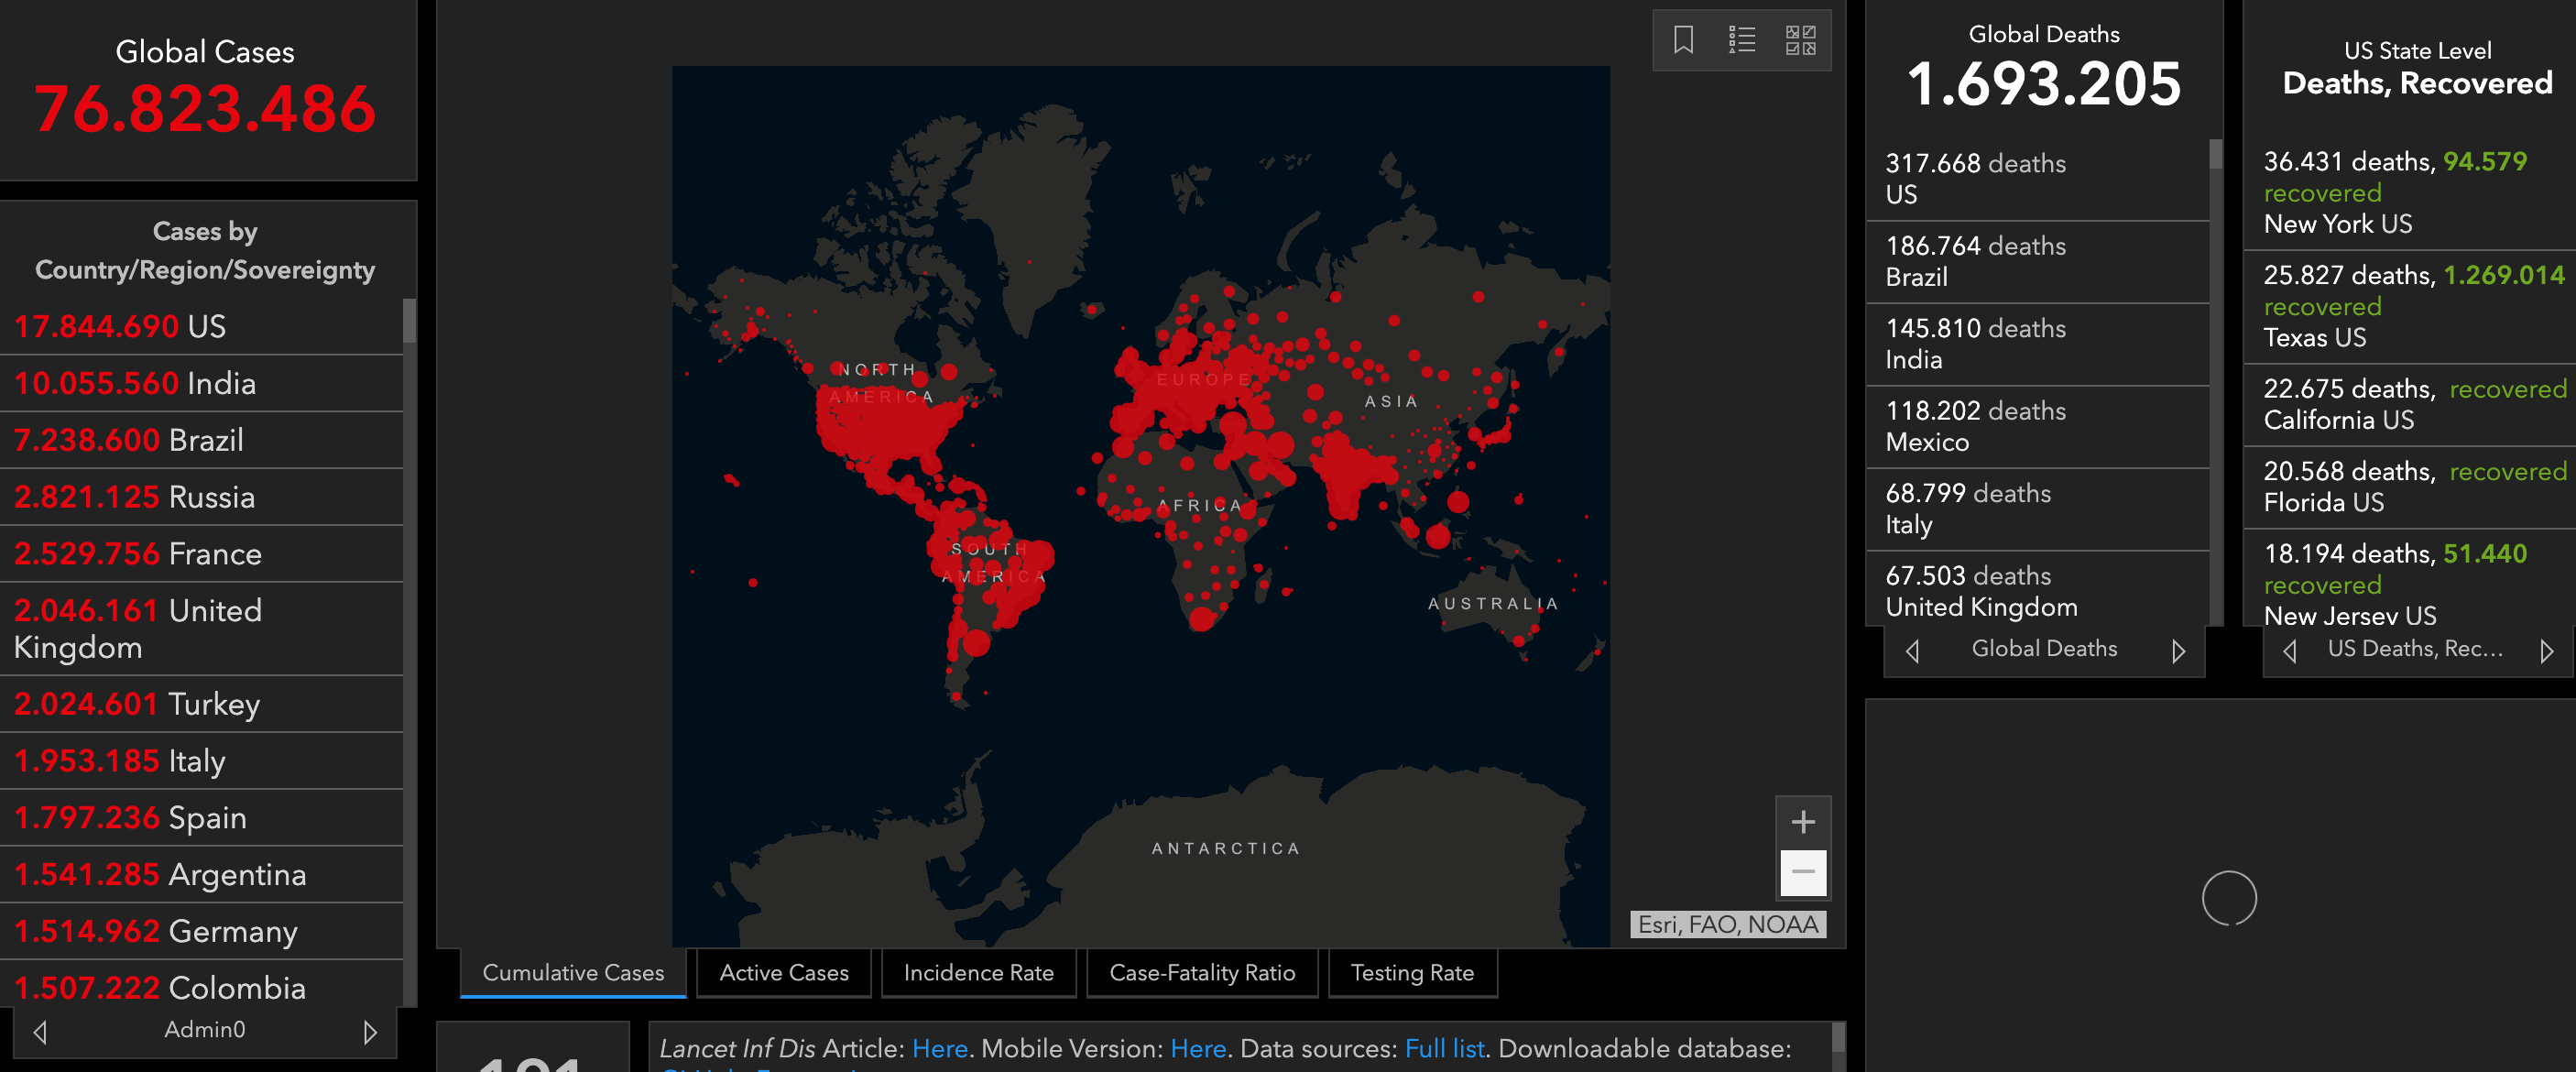Advance the US Deaths, Recovered panel
Viewport: 2576px width, 1072px height.
[2546, 651]
